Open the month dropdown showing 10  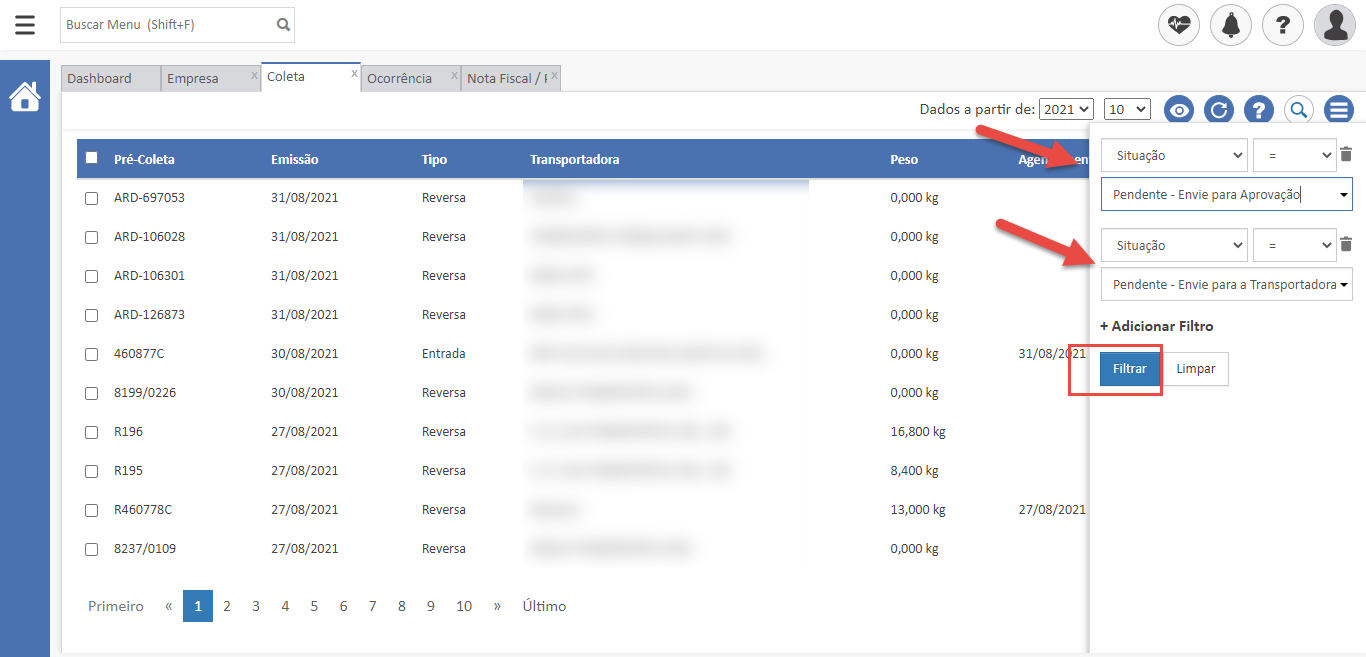pos(1128,109)
